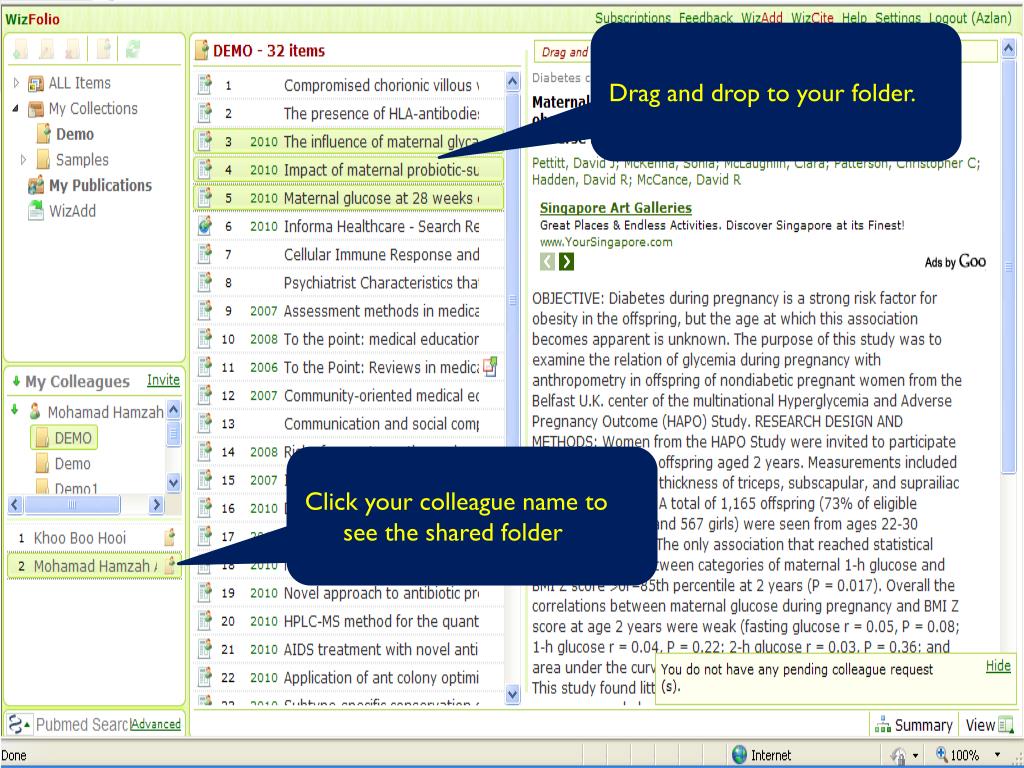Expand the Samples folder node
1024x768 pixels.
24,159
